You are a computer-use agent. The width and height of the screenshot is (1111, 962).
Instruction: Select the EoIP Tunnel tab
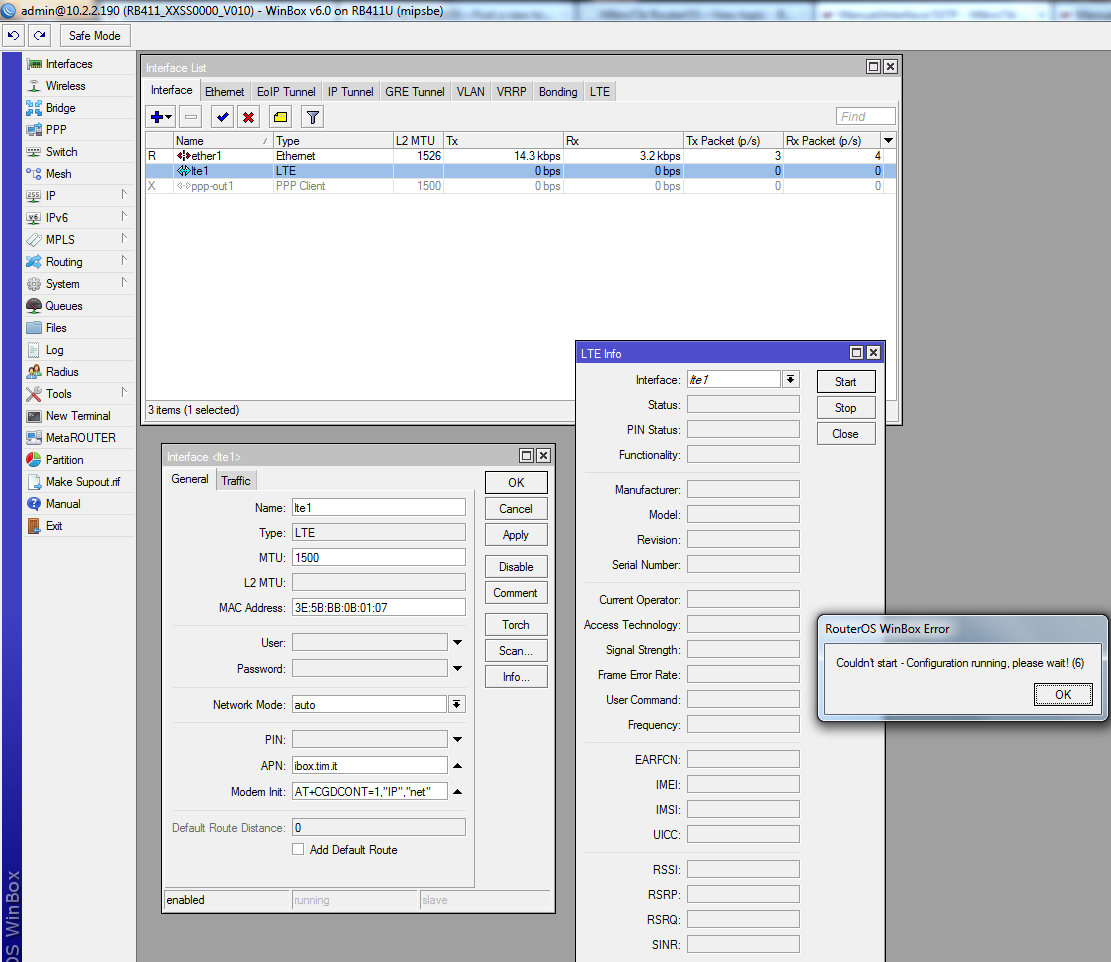pyautogui.click(x=286, y=91)
